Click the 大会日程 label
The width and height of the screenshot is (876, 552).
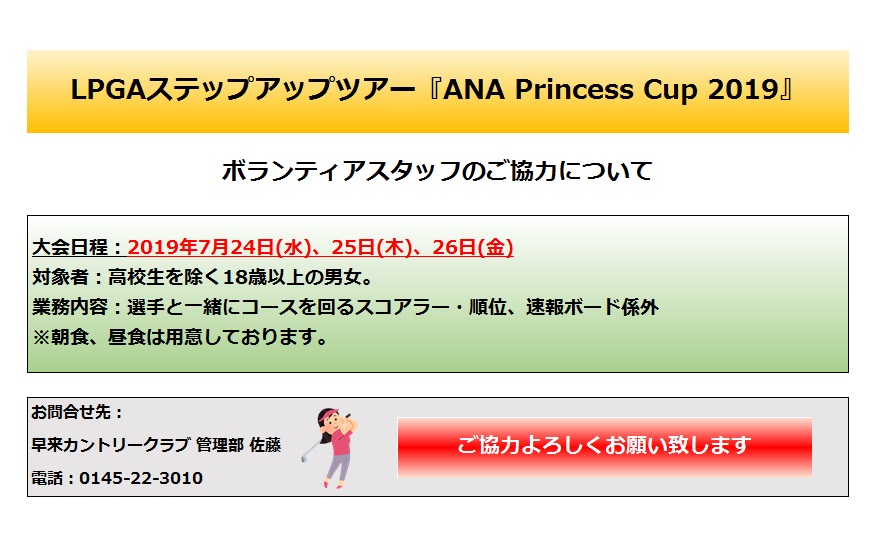pos(72,247)
